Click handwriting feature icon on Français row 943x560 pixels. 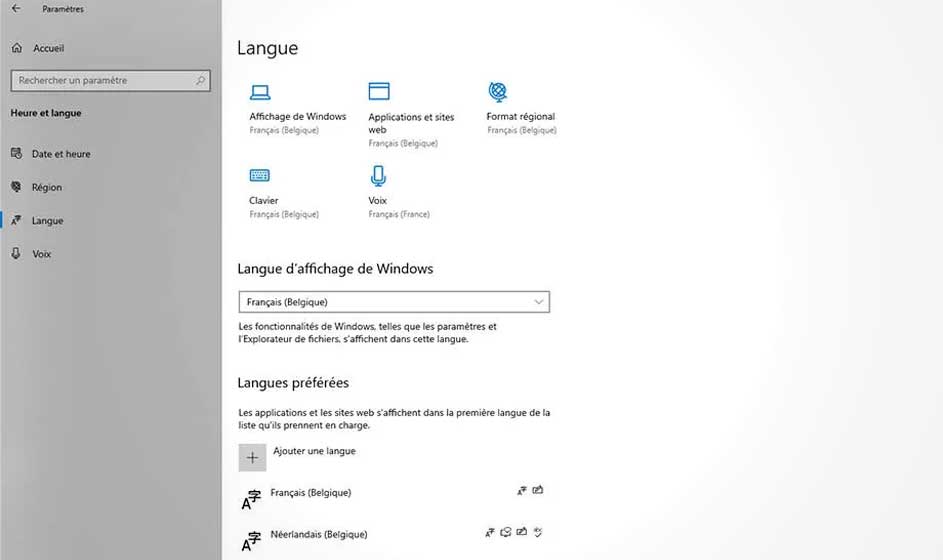point(538,490)
